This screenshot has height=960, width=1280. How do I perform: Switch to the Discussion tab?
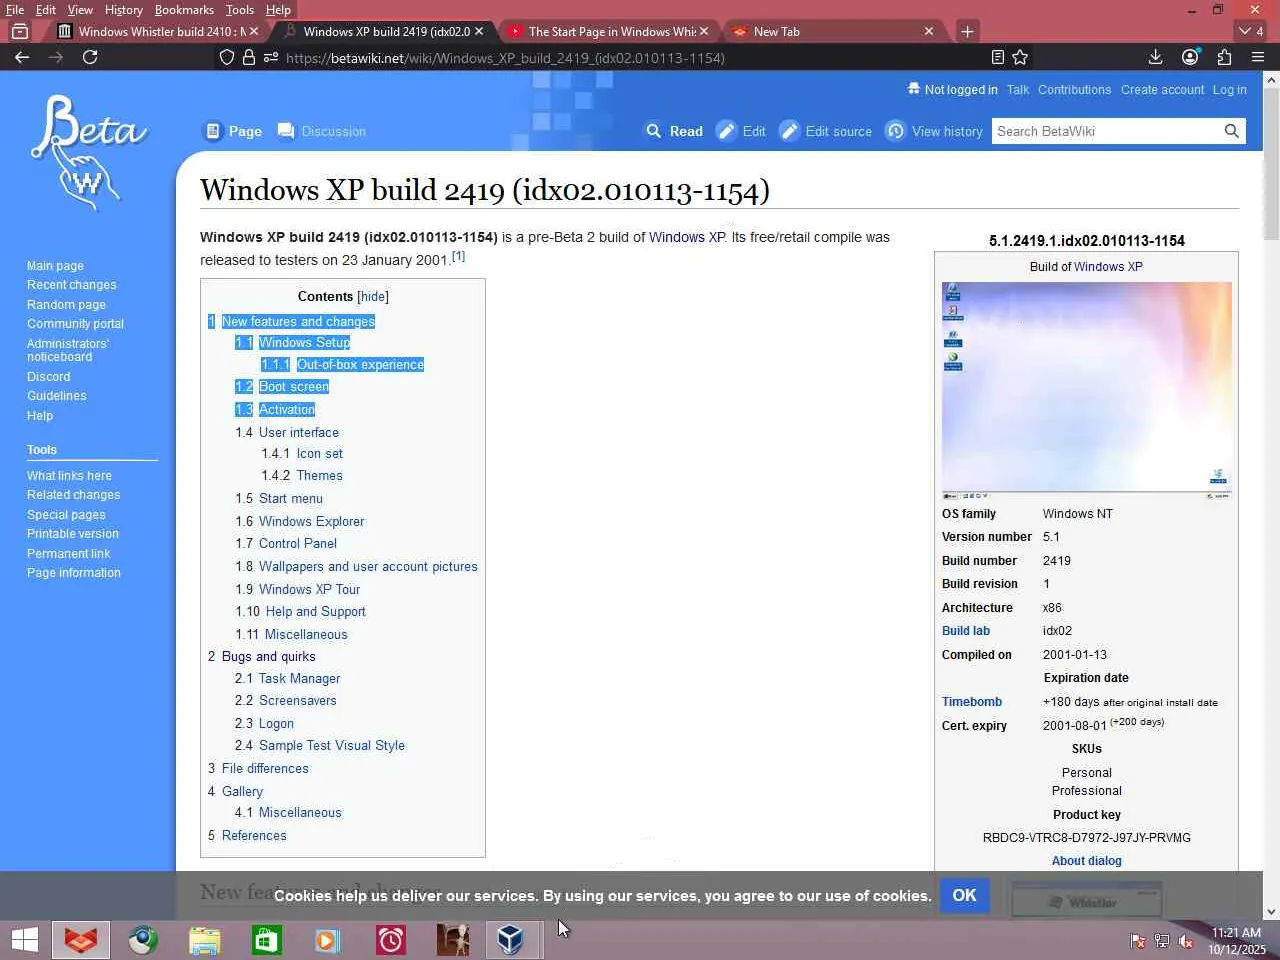point(322,131)
